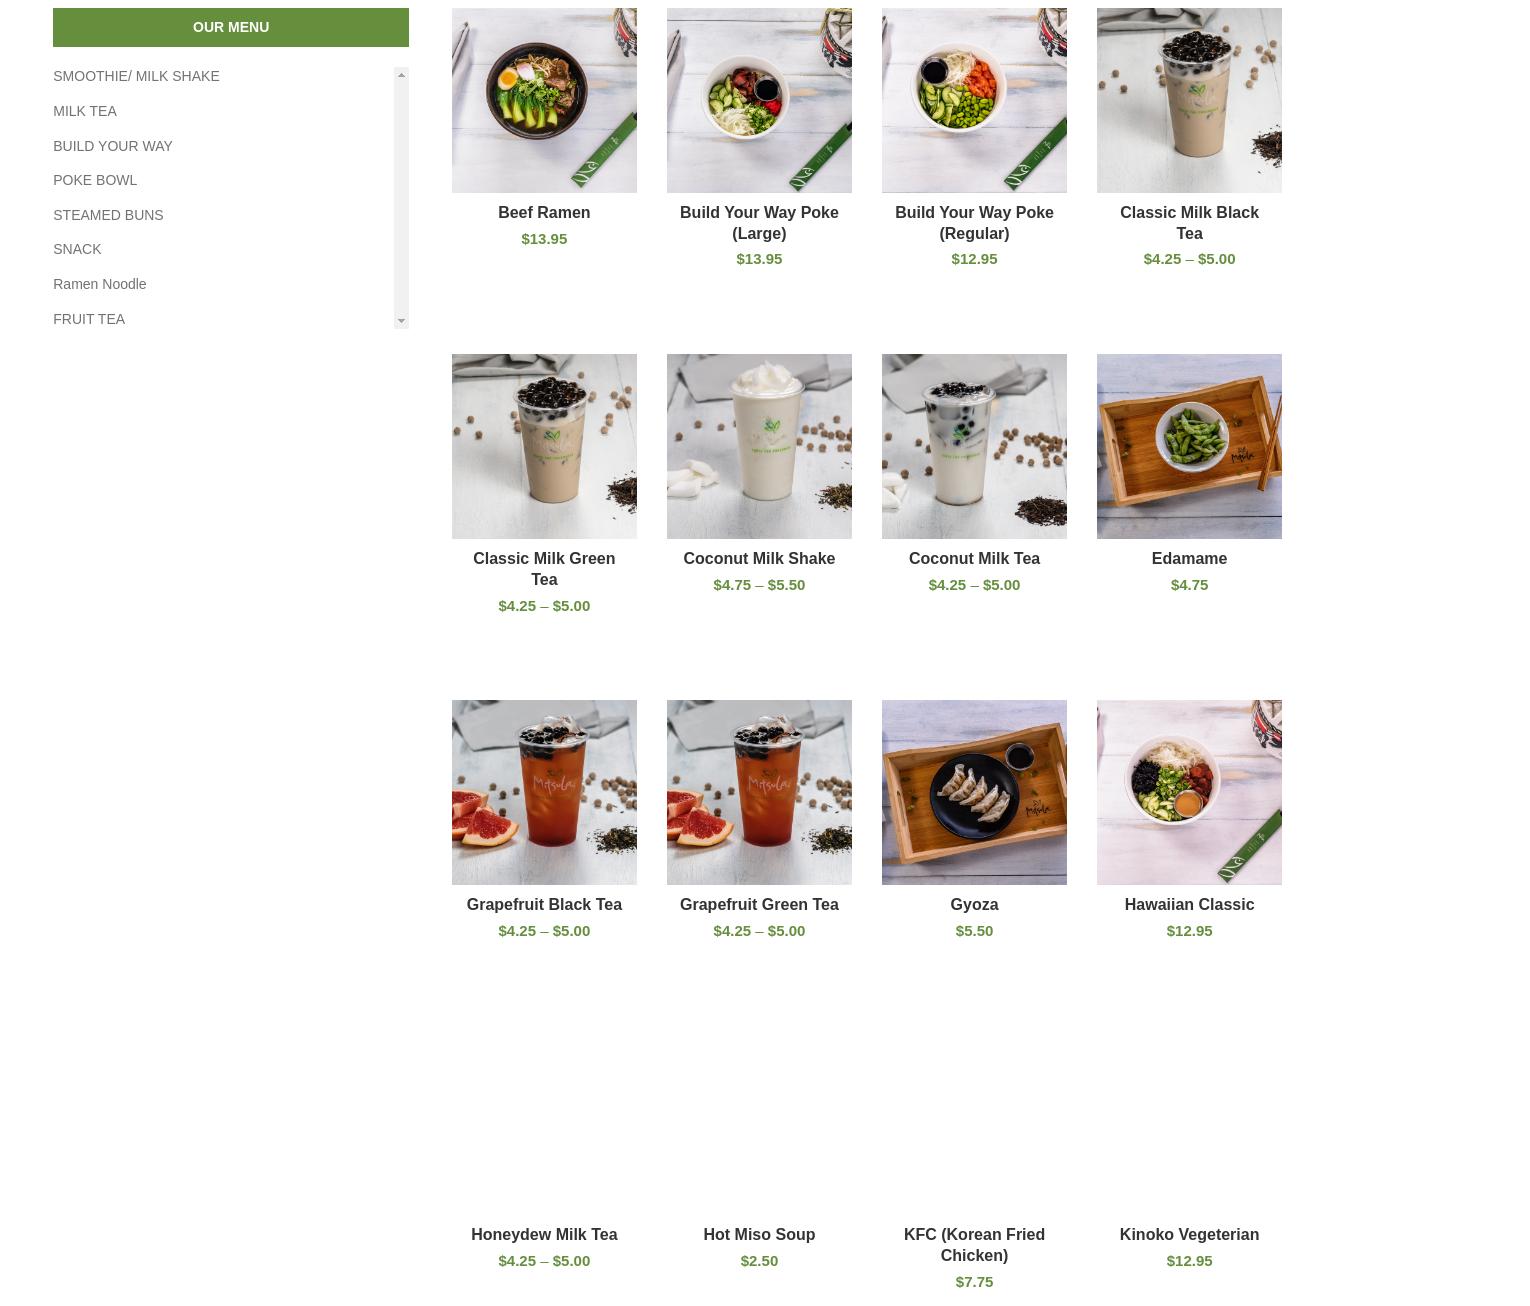Open the Gyoza product photo
The height and width of the screenshot is (1306, 1530).
pos(974,792)
